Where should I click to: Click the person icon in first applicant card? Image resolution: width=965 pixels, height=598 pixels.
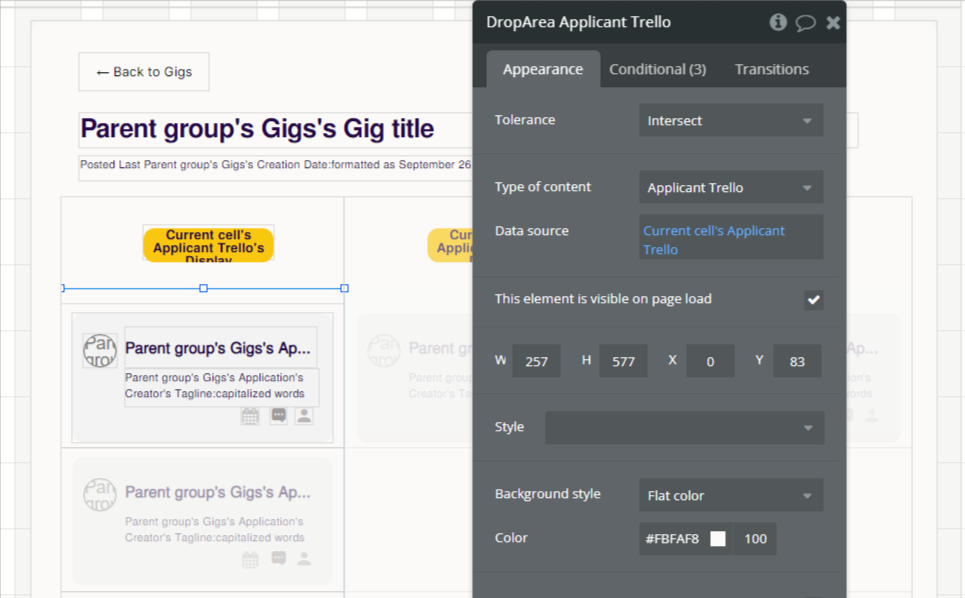point(304,416)
